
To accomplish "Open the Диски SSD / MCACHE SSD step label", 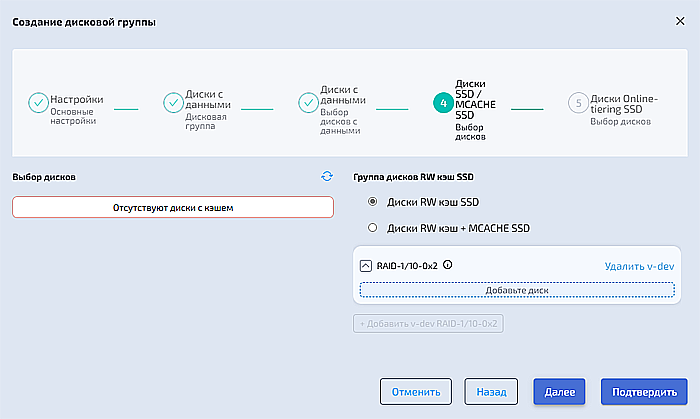I will tap(475, 110).
